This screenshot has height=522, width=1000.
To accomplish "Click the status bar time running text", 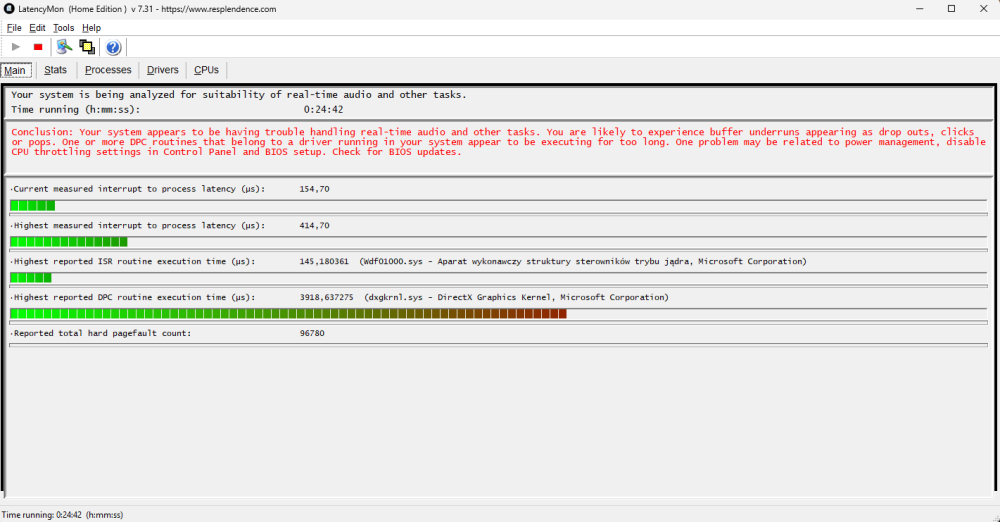I will point(62,515).
